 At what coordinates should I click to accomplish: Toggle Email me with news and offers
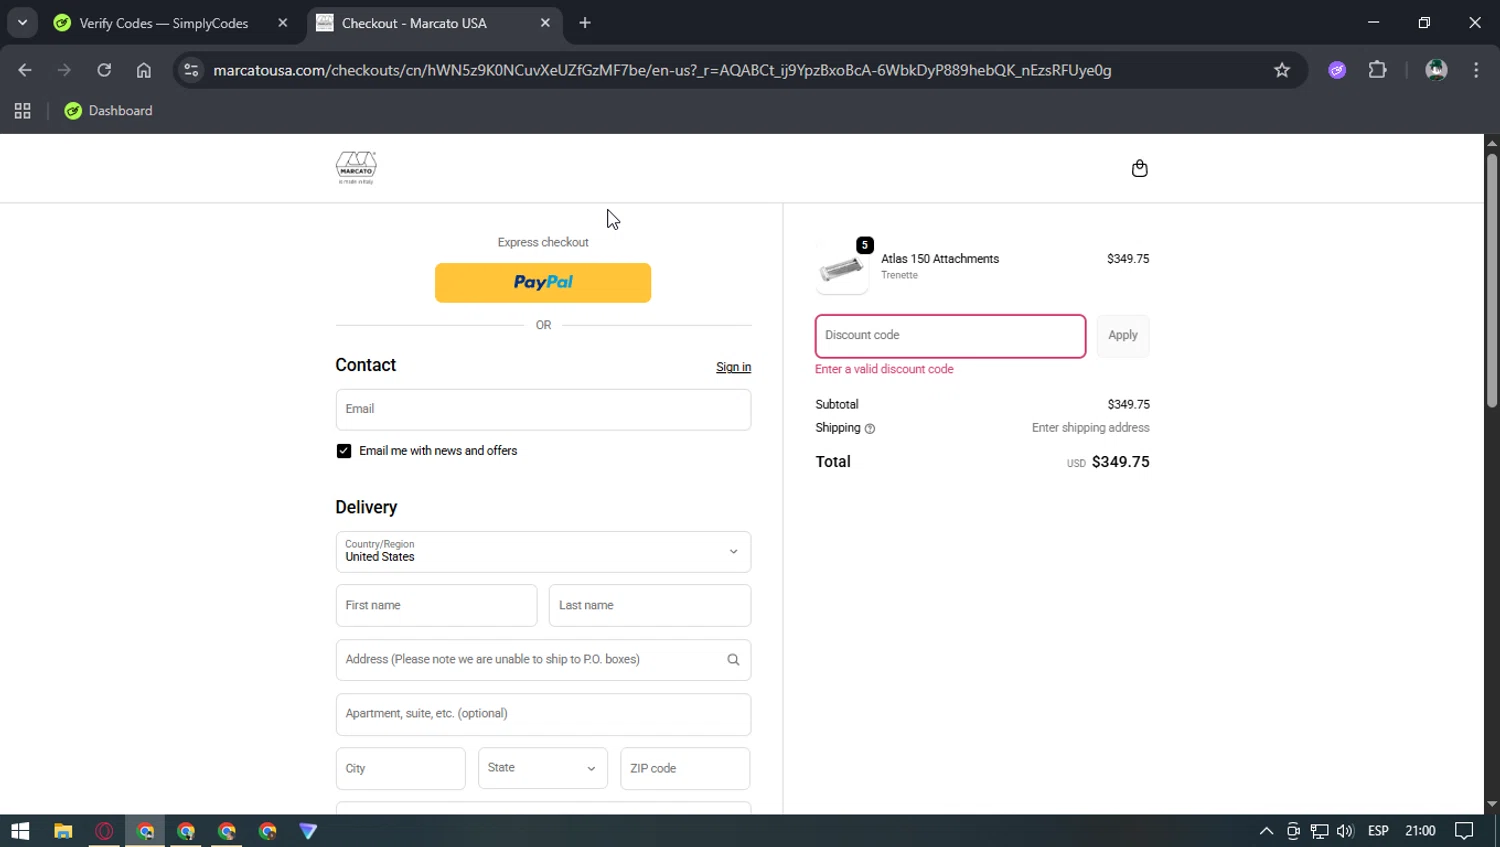coord(344,451)
